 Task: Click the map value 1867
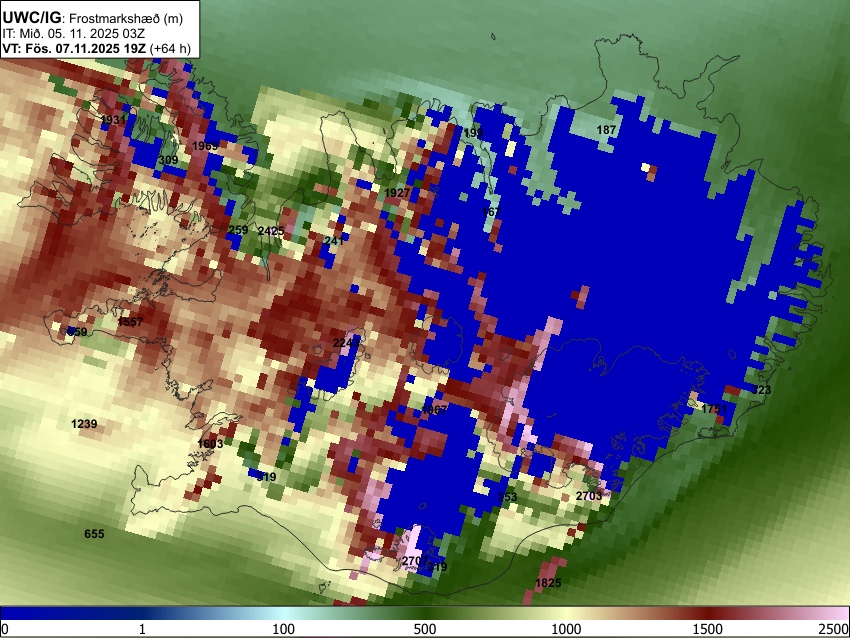point(434,410)
